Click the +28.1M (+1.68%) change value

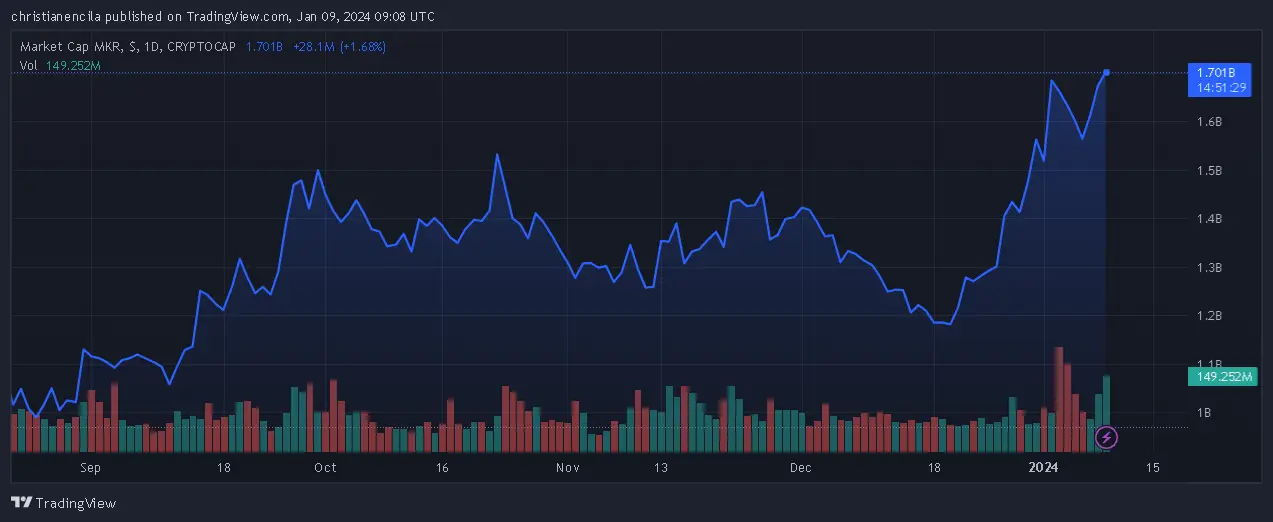(339, 47)
